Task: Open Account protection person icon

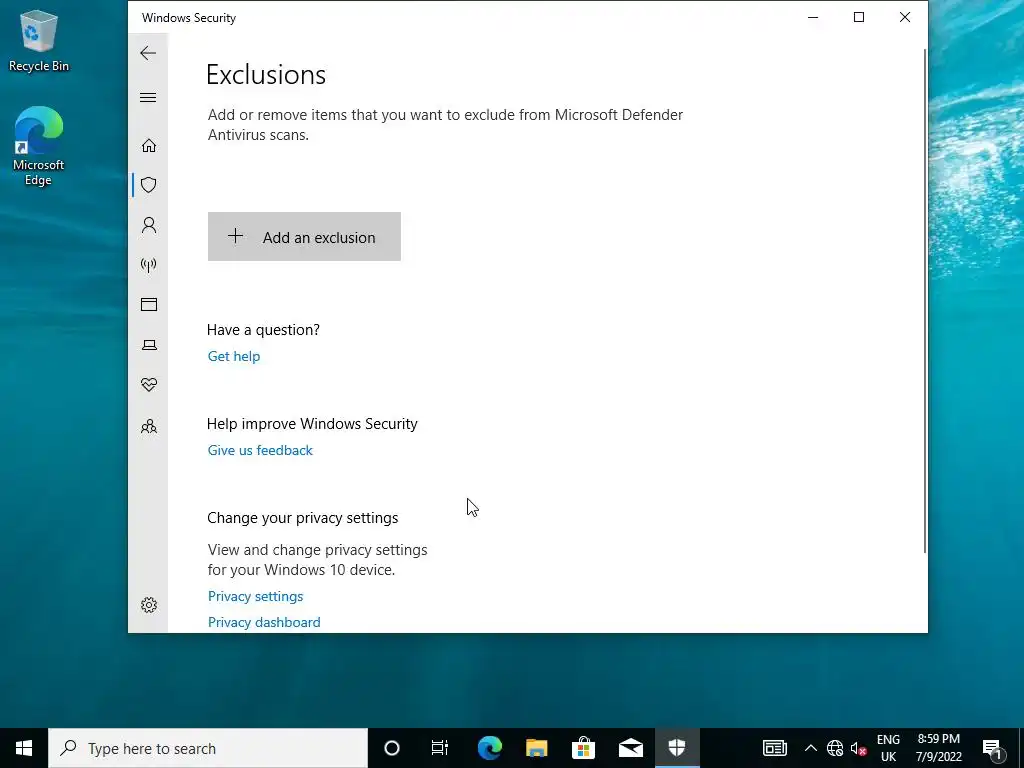Action: pos(149,225)
